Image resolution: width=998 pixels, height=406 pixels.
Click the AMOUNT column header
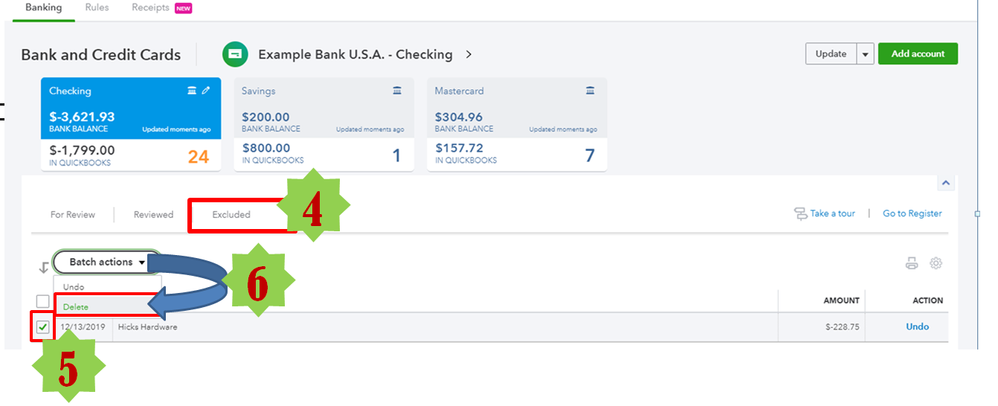pyautogui.click(x=841, y=300)
